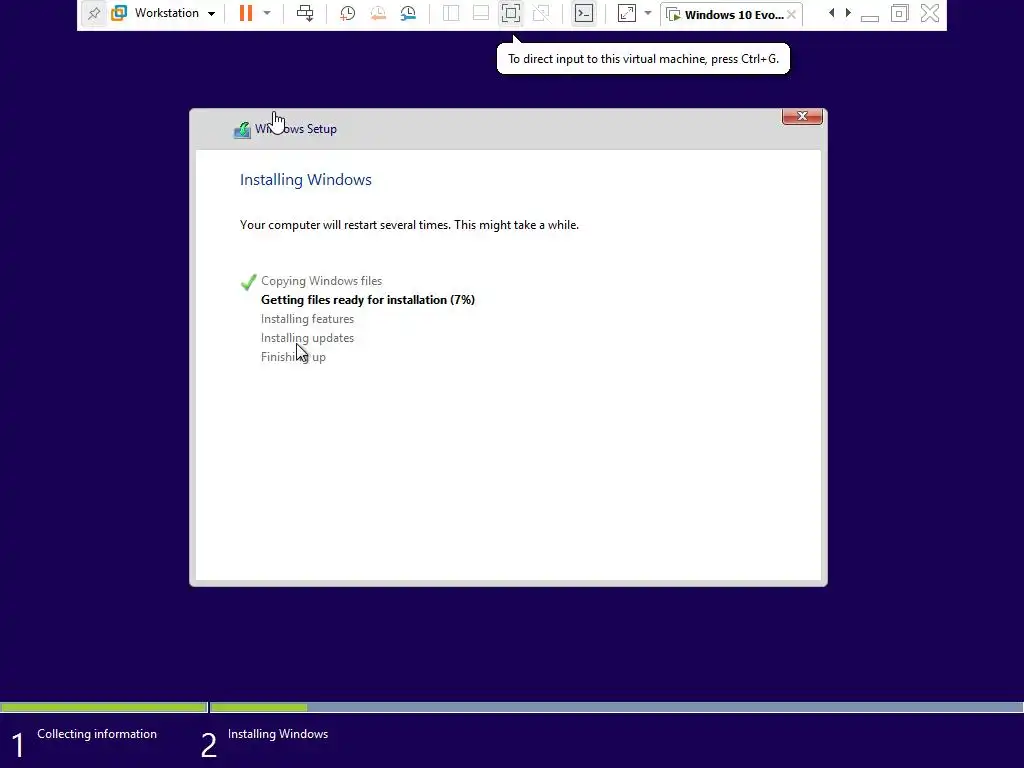Show or hide the thumbnail bar

481,13
